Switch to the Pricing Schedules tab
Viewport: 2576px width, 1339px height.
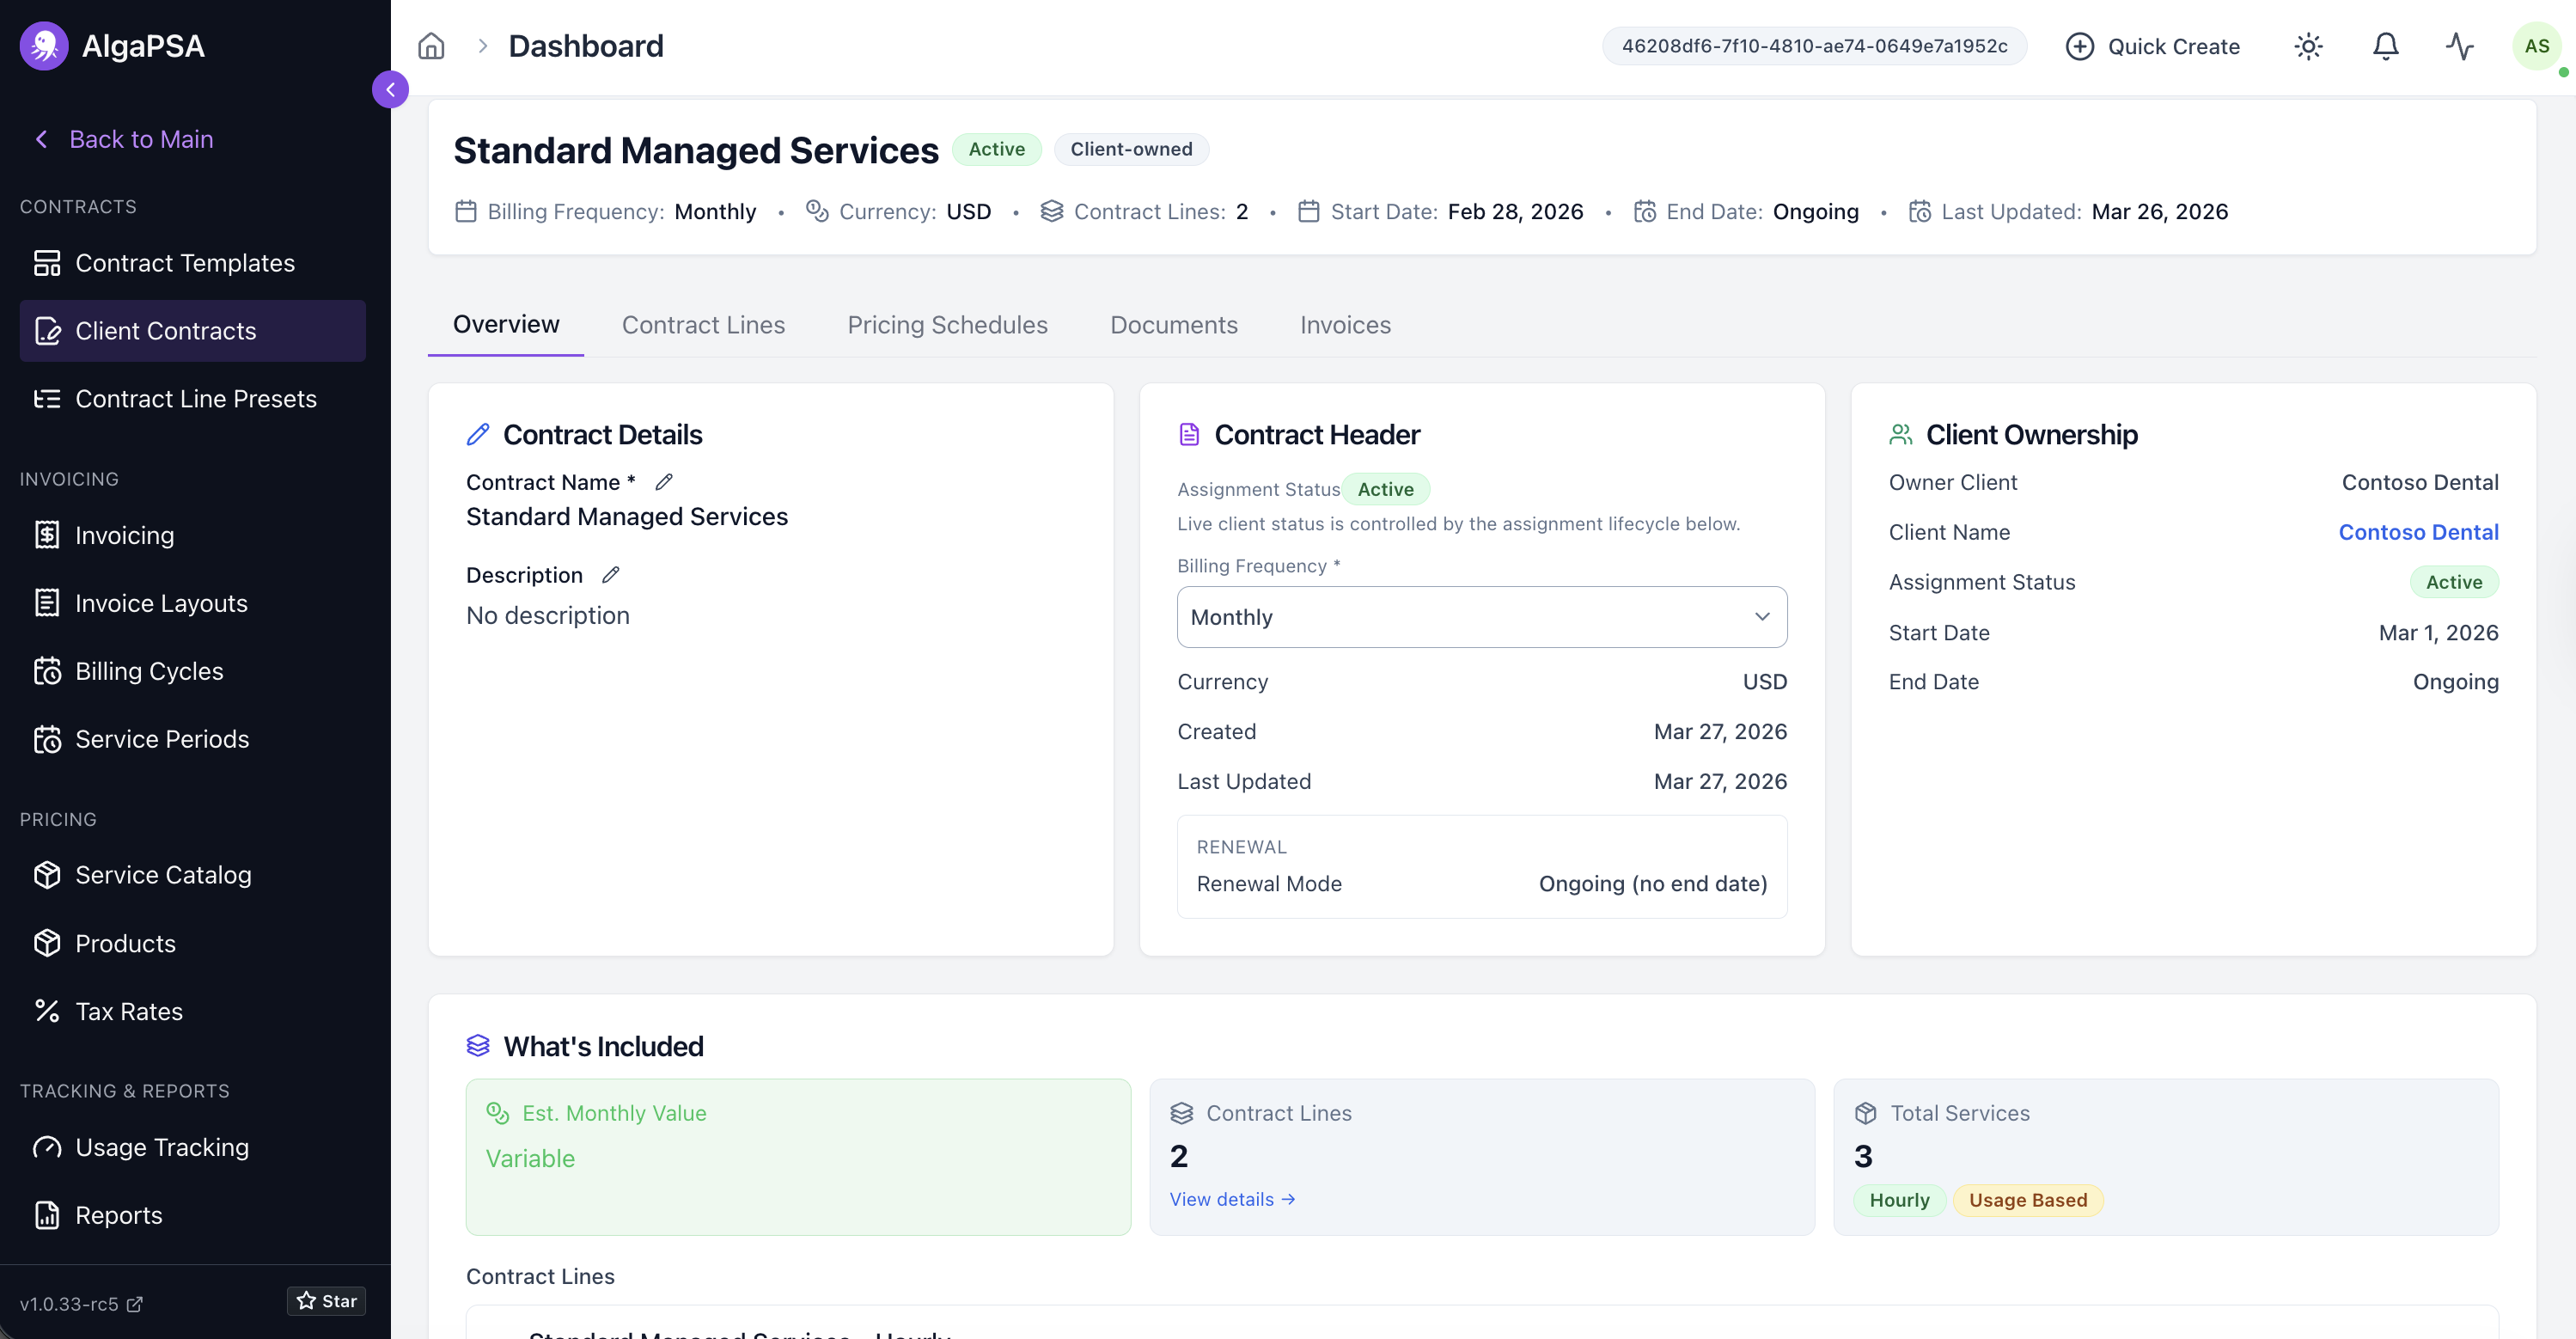(947, 325)
